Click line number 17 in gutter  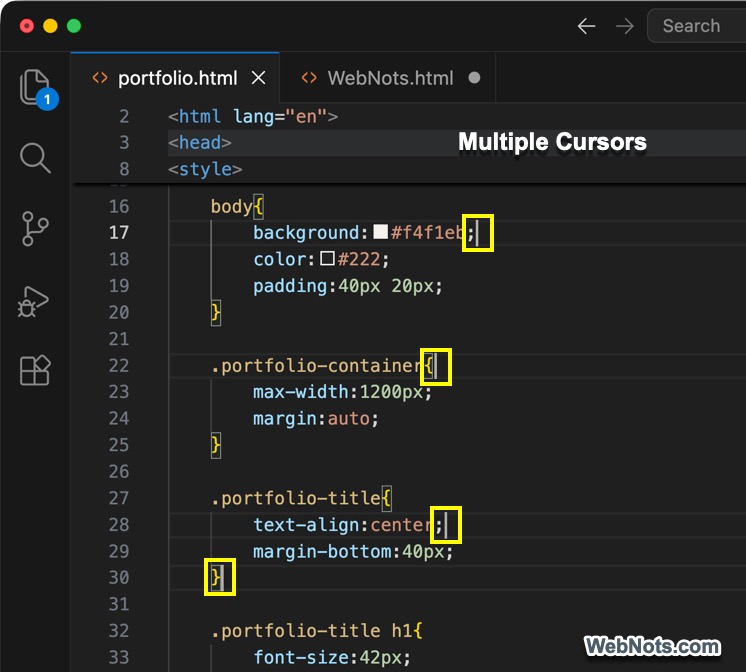coord(119,233)
